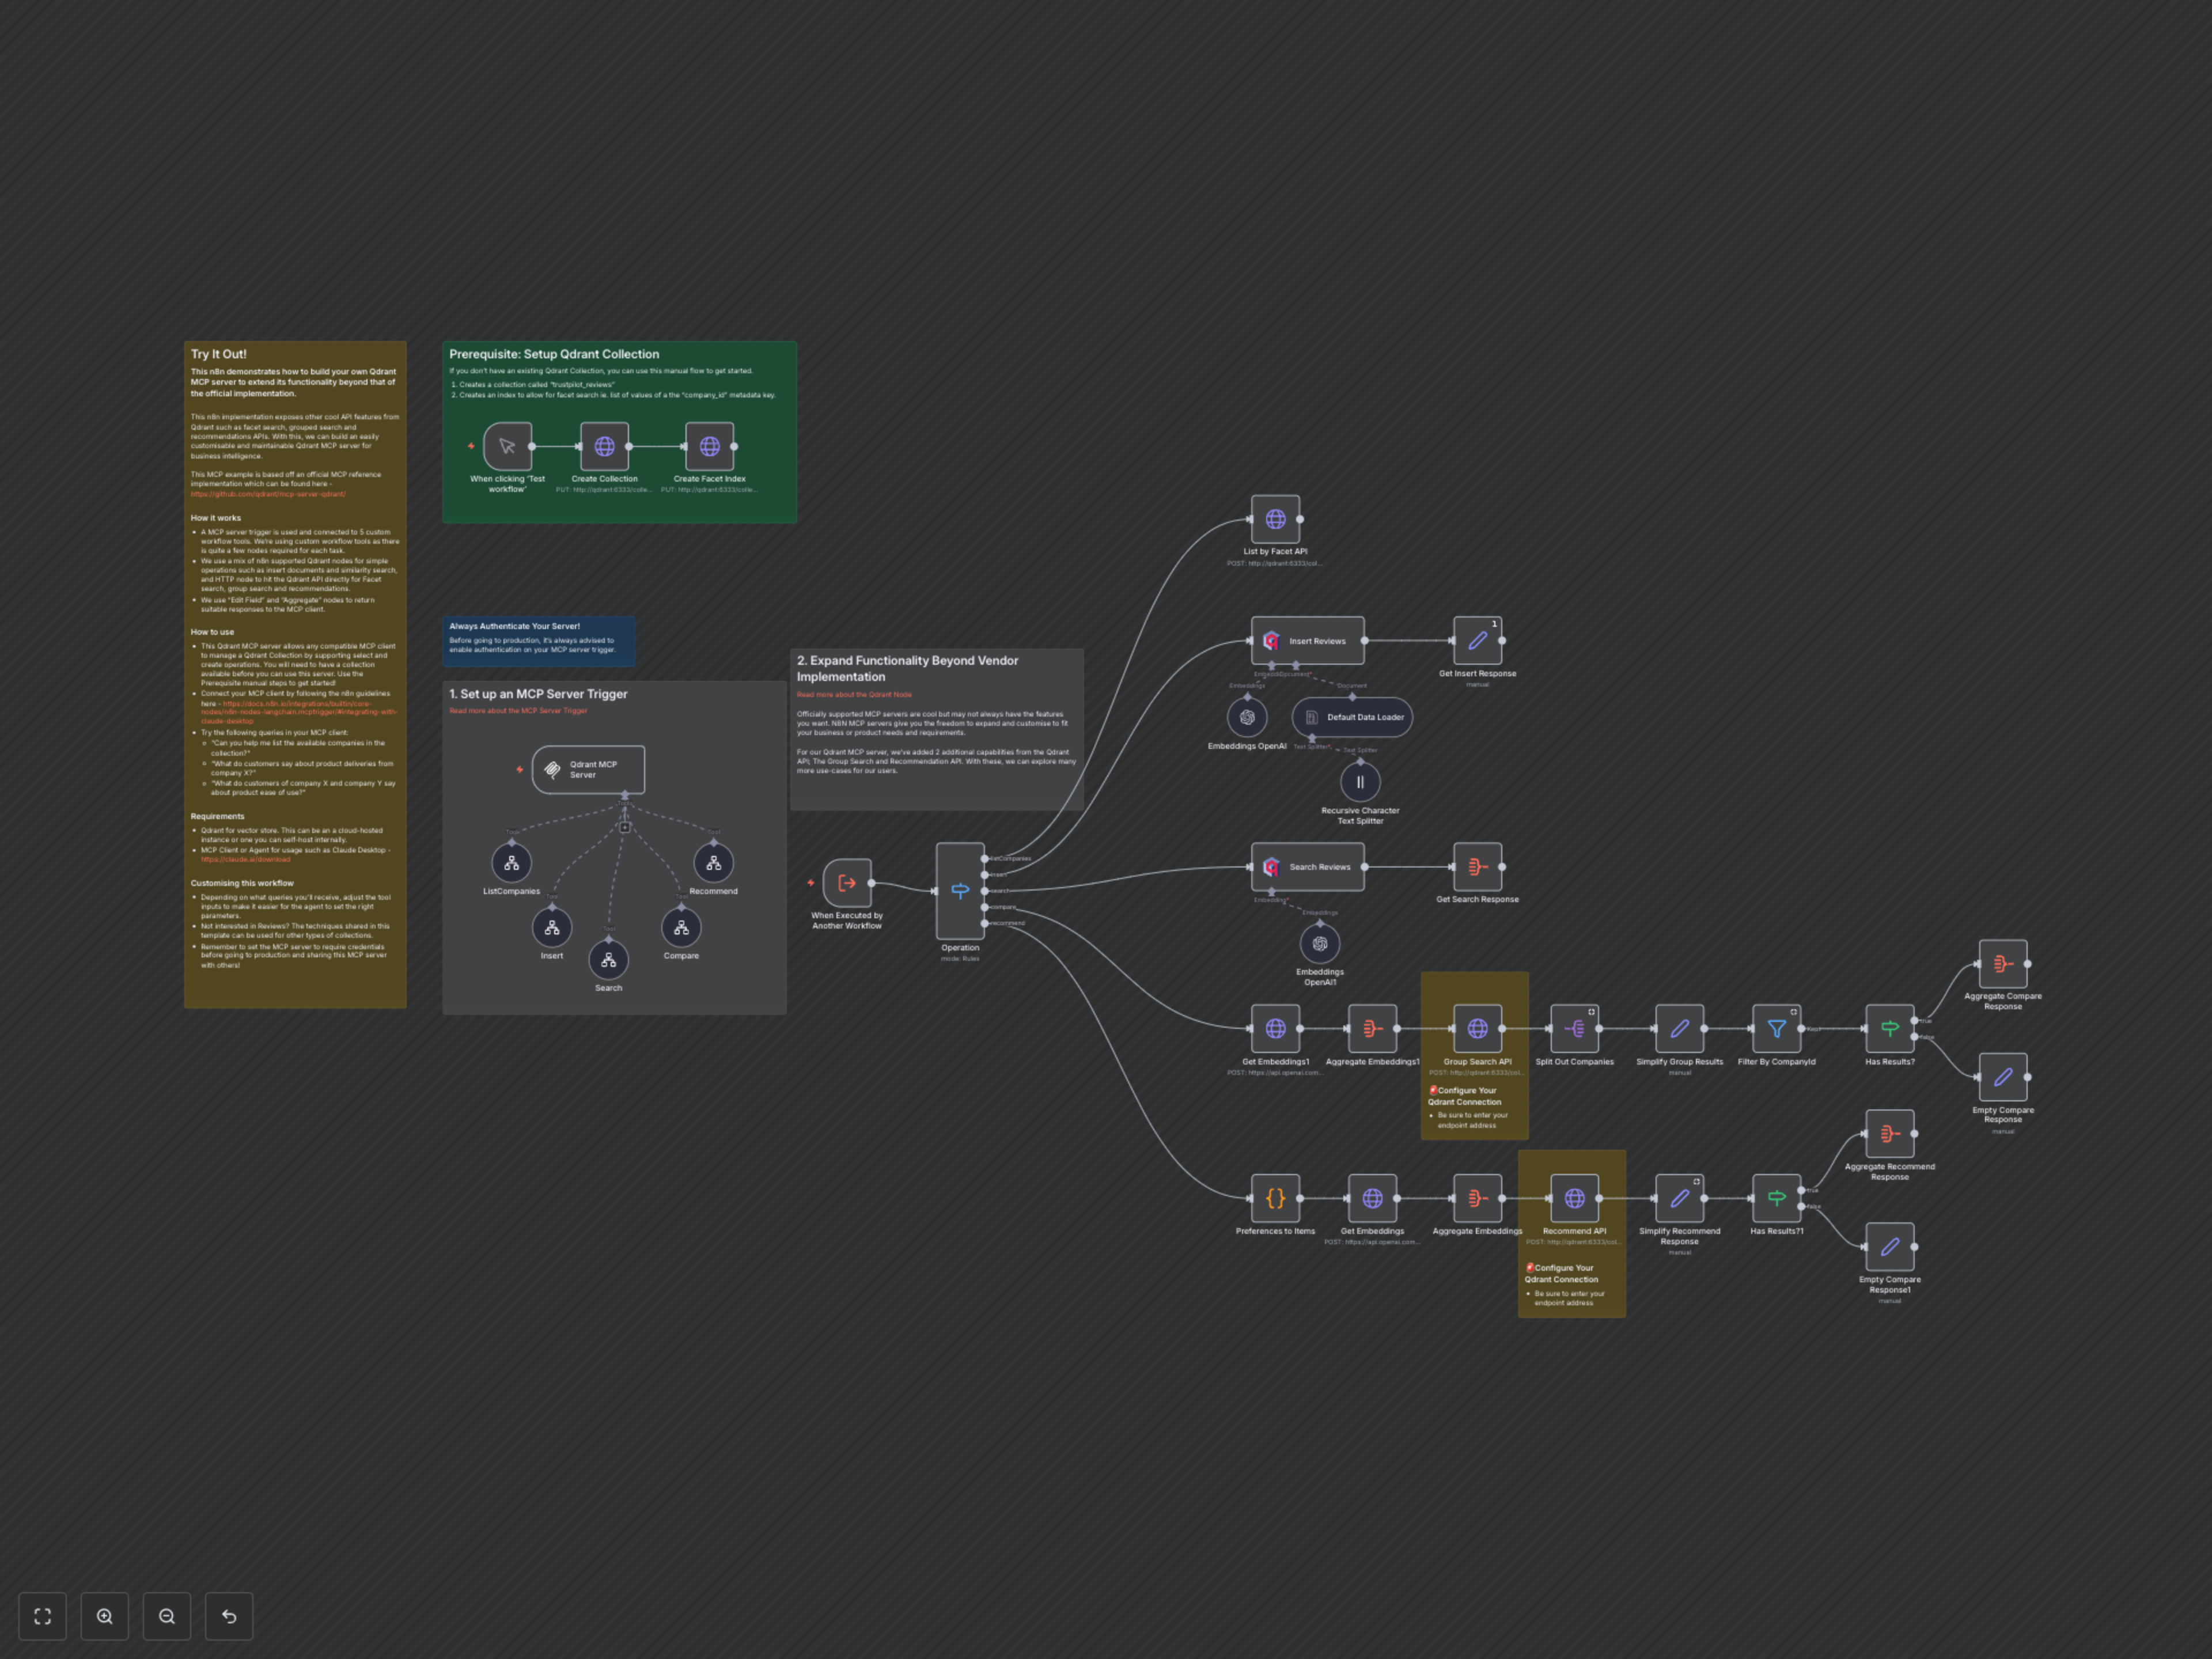The width and height of the screenshot is (2212, 1659).
Task: Click the Filter By CompanyId node
Action: [x=1776, y=1028]
